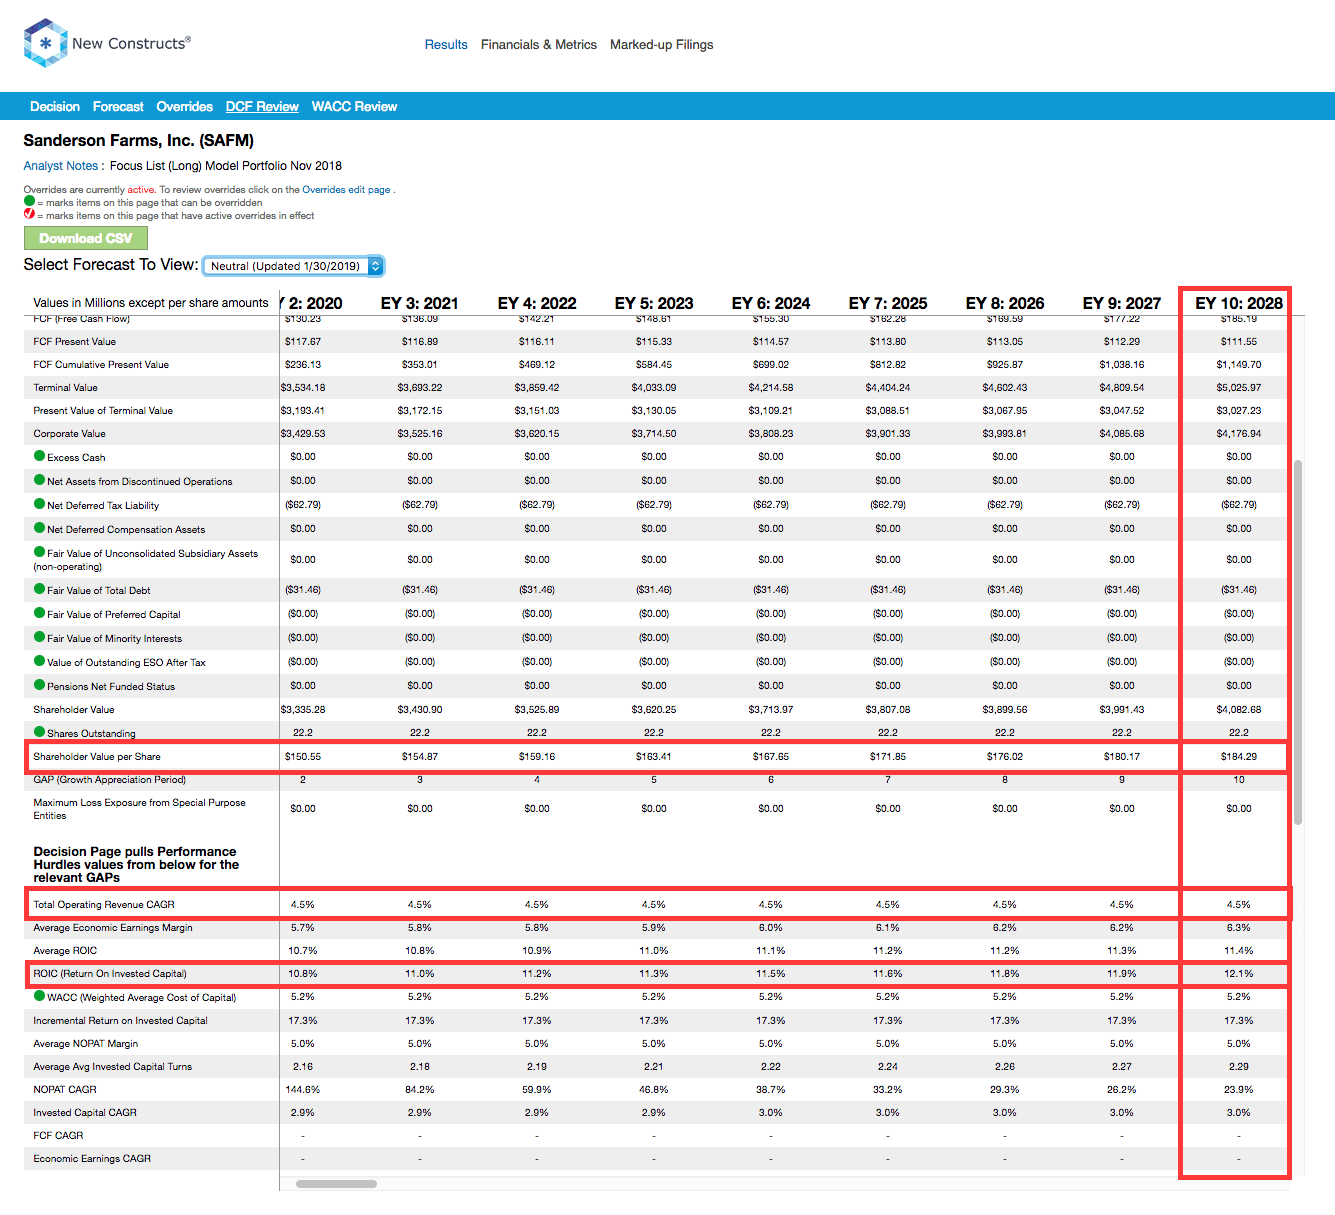The width and height of the screenshot is (1335, 1215).
Task: Click the Shareholder Value per Share row label
Action: (x=97, y=757)
